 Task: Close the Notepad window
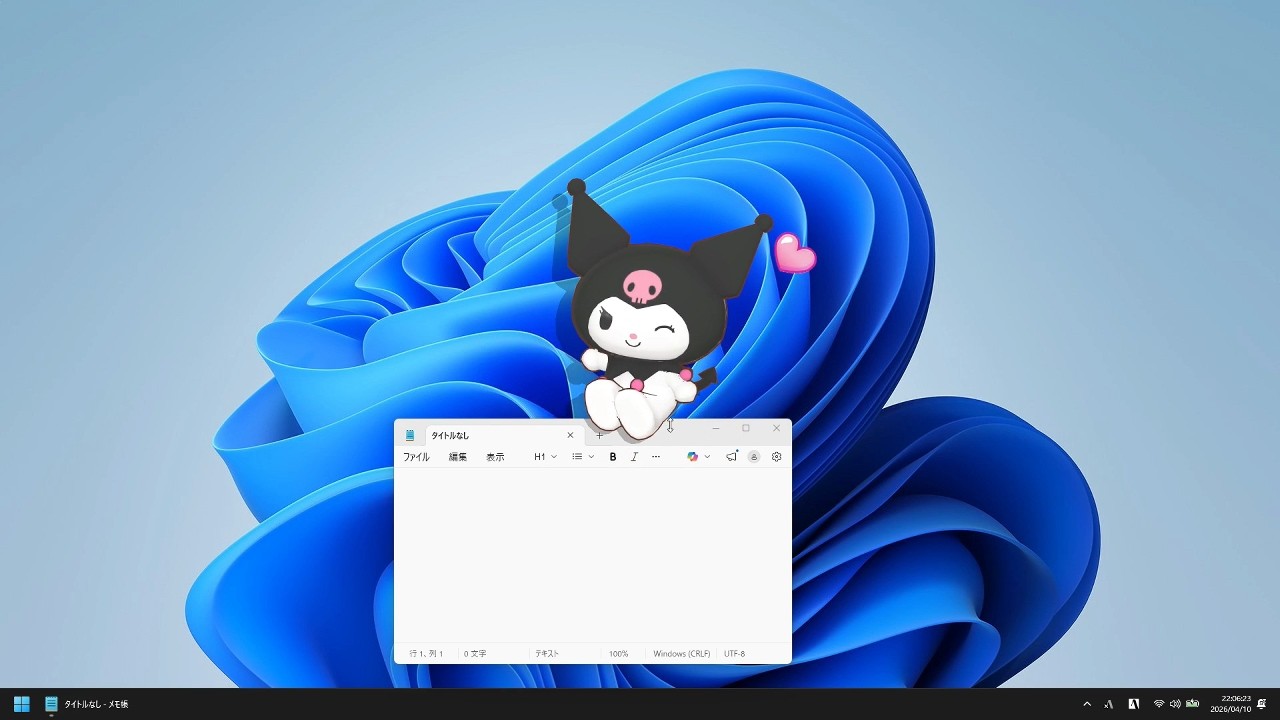776,428
